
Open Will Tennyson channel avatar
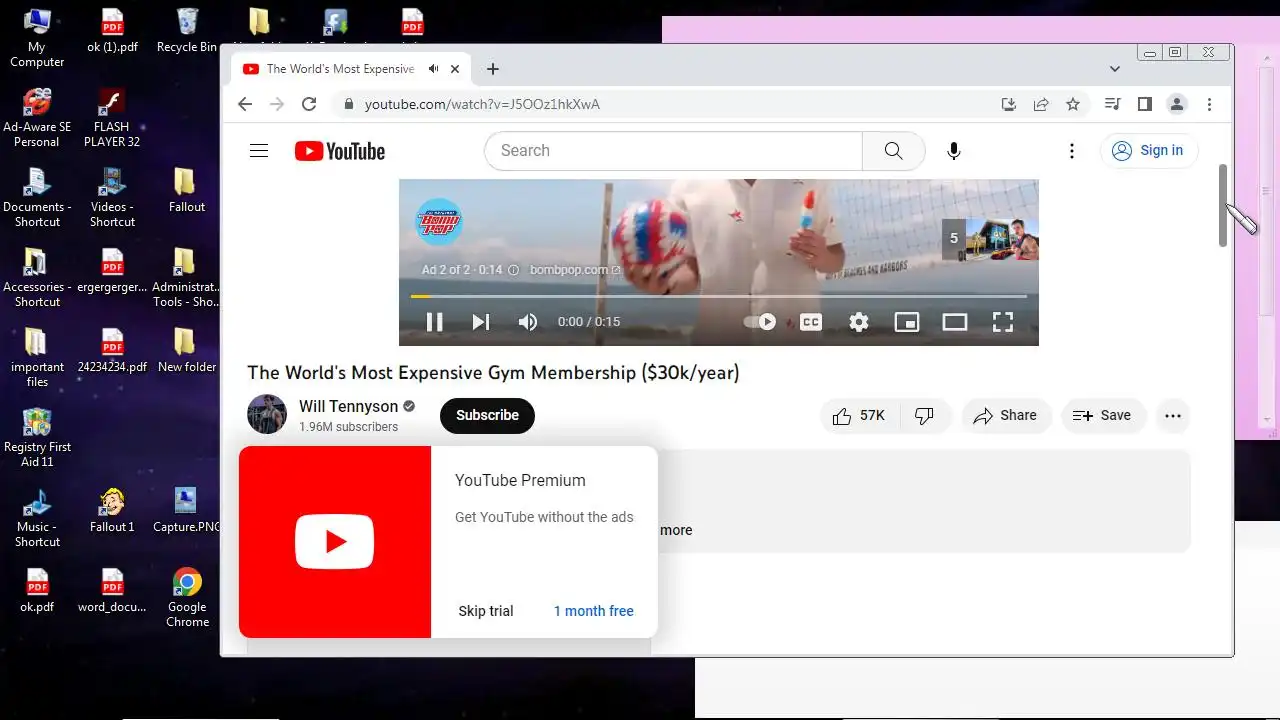[267, 415]
